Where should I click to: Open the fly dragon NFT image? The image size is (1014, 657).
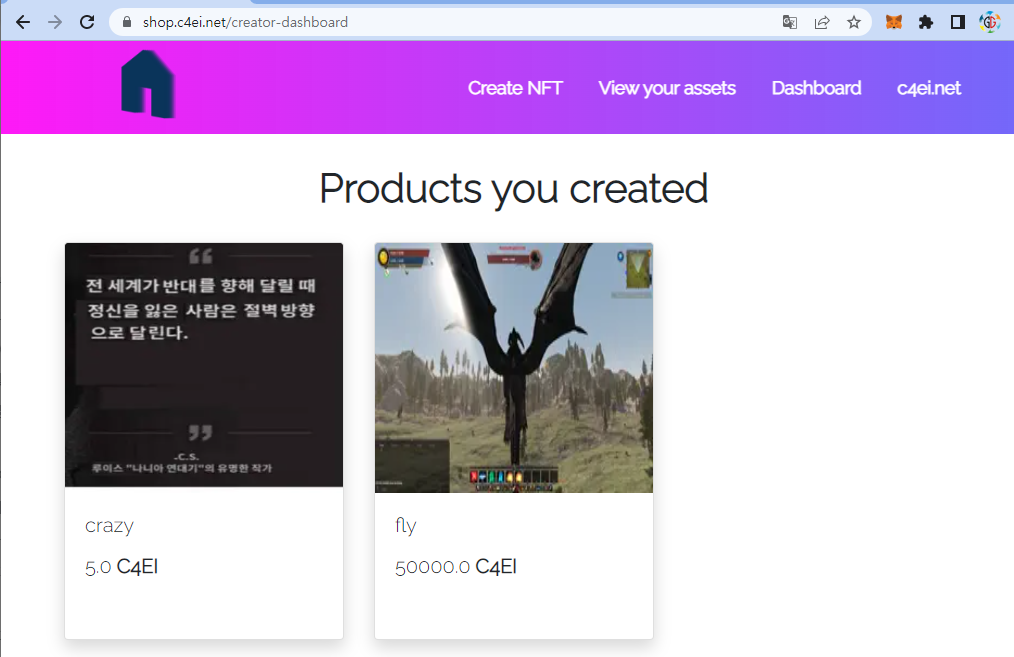coord(514,368)
